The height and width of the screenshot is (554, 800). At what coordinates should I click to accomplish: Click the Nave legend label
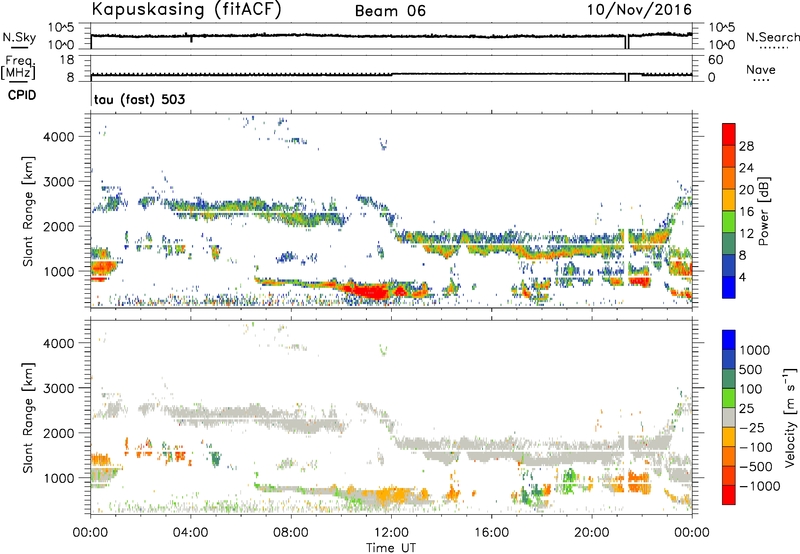pyautogui.click(x=761, y=70)
